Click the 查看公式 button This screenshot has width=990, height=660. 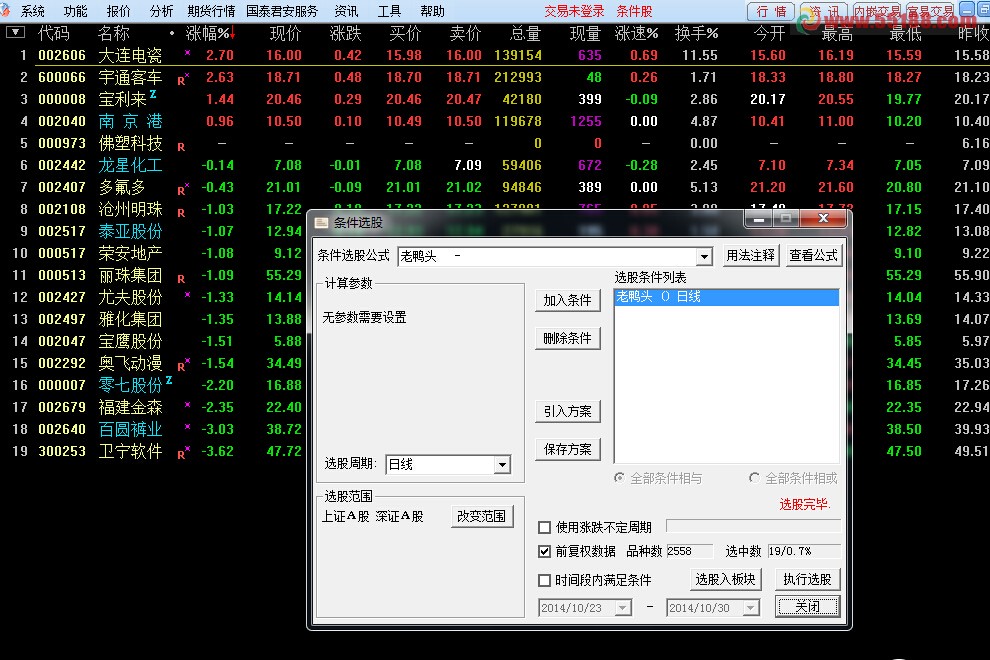(813, 255)
